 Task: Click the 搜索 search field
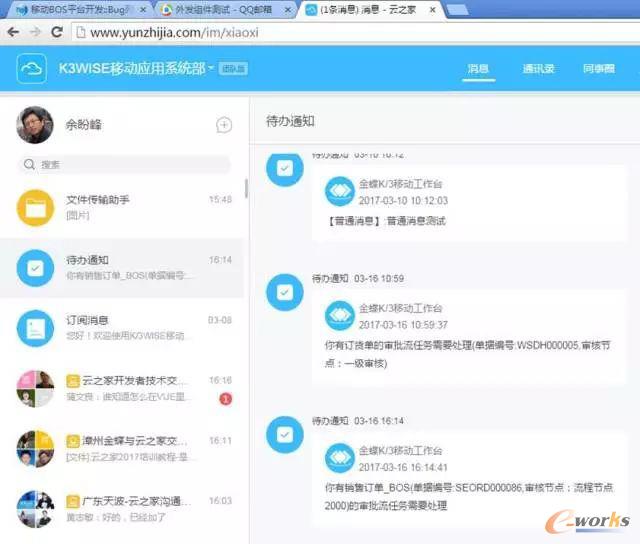pyautogui.click(x=124, y=164)
